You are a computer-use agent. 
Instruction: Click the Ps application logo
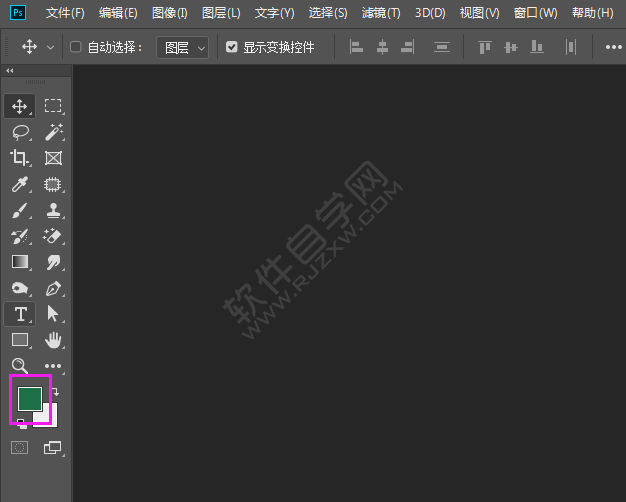[18, 13]
